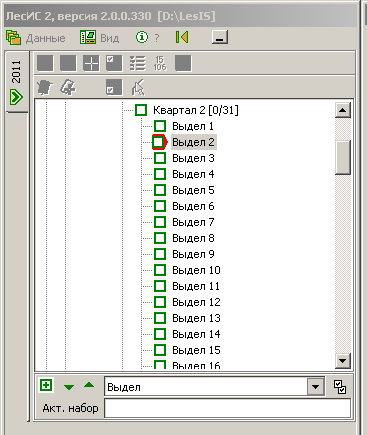Image resolution: width=367 pixels, height=435 pixels.
Task: Select the Выдел 12 tree label
Action: tap(196, 302)
